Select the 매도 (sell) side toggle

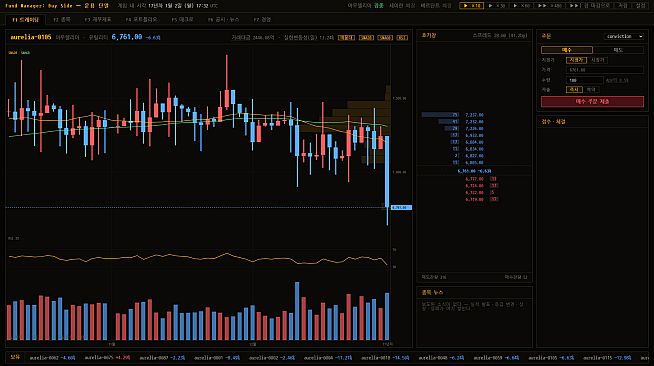click(x=618, y=50)
